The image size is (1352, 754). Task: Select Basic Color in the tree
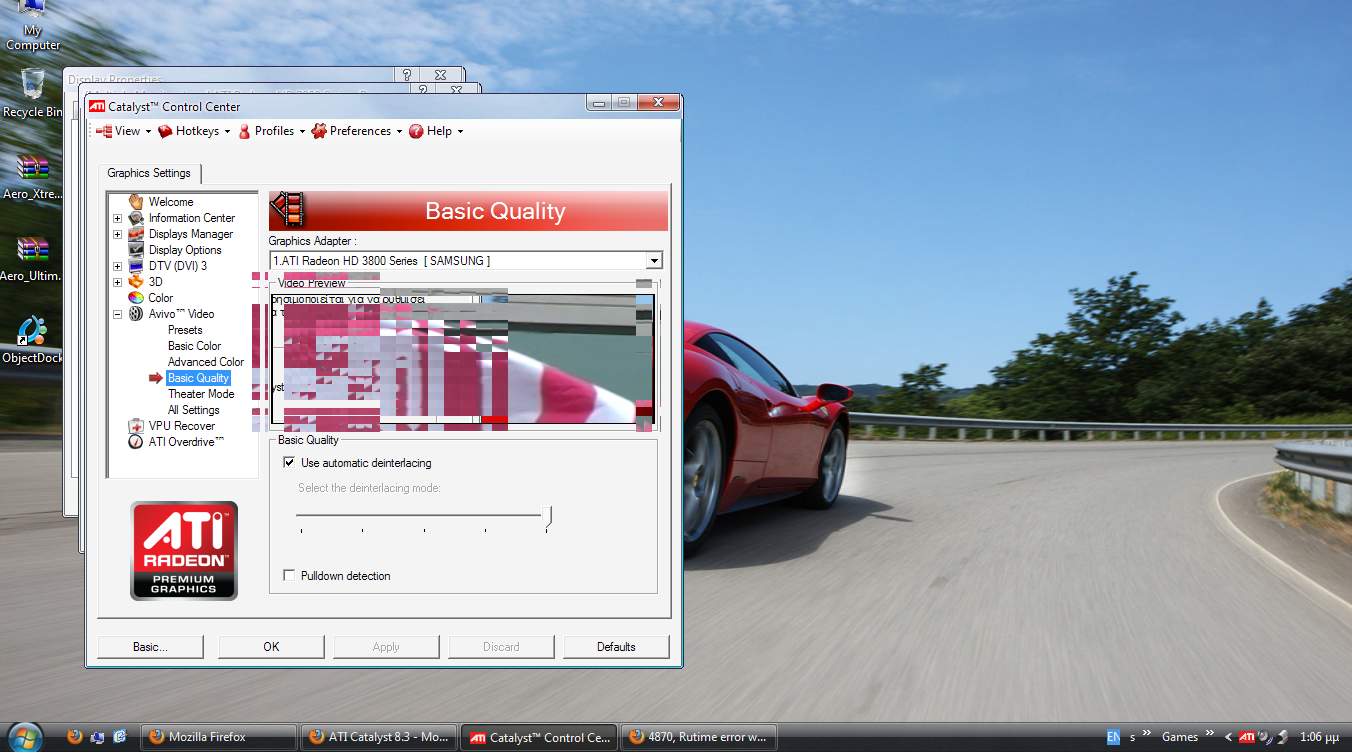(x=194, y=346)
